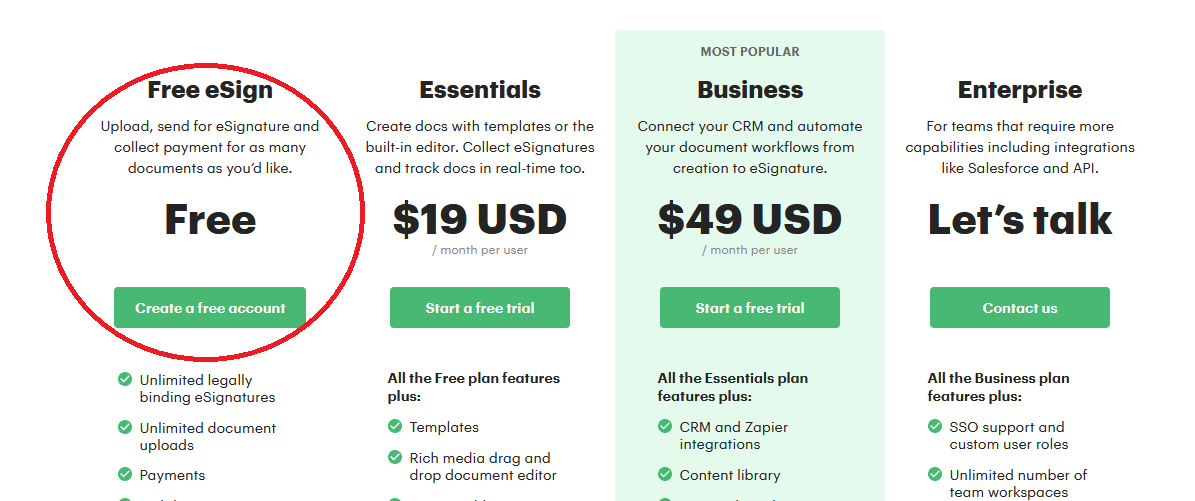Viewport: 1195px width, 501px height.
Task: Click checkmark beside SSO support and custom roles
Action: [x=935, y=426]
